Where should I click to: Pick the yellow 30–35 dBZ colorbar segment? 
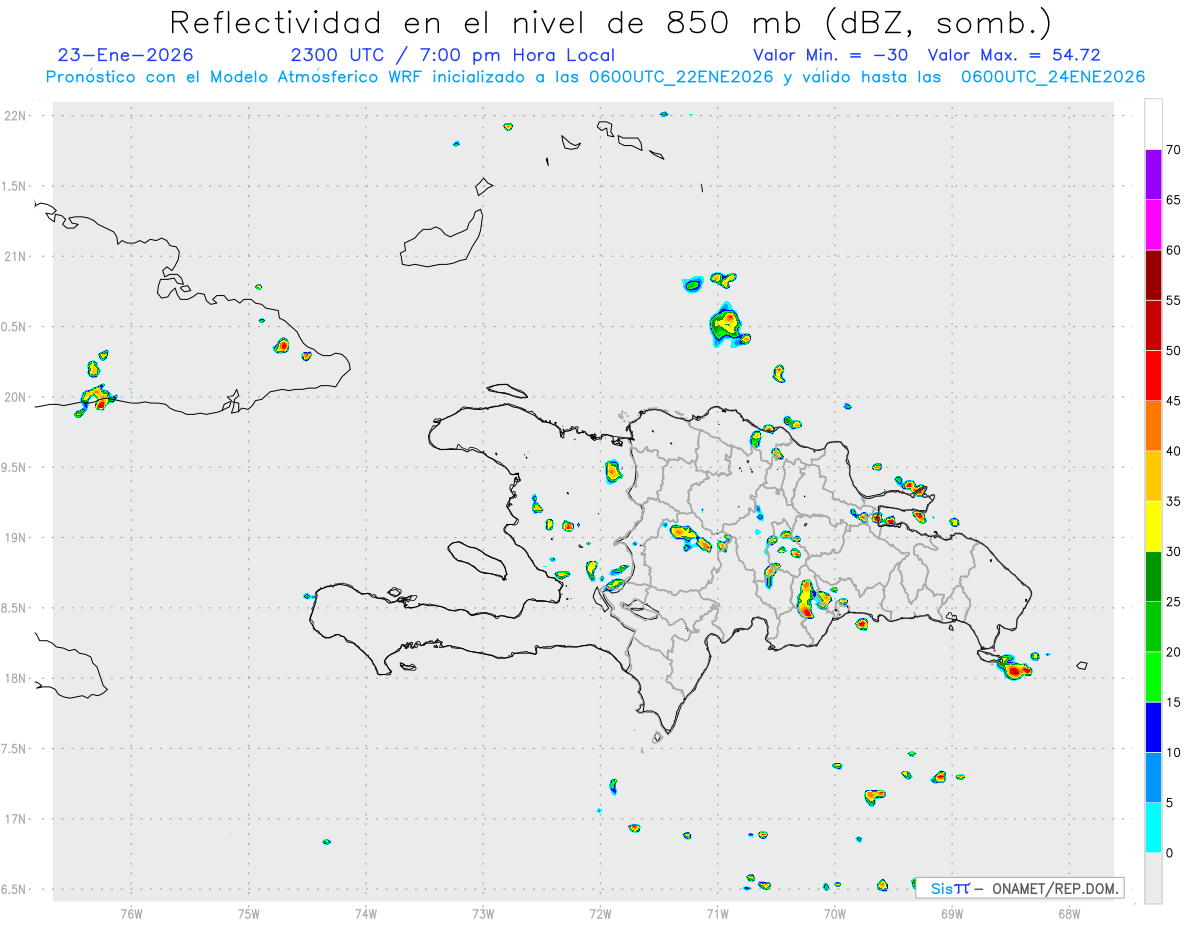1153,526
